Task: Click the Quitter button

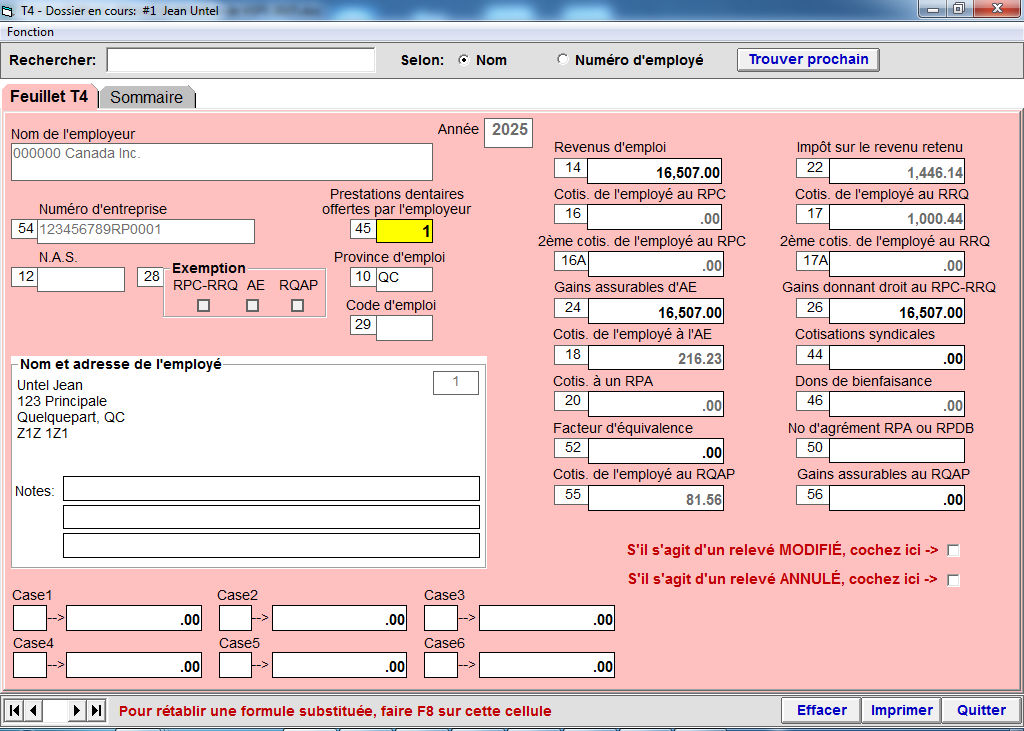Action: pyautogui.click(x=980, y=710)
